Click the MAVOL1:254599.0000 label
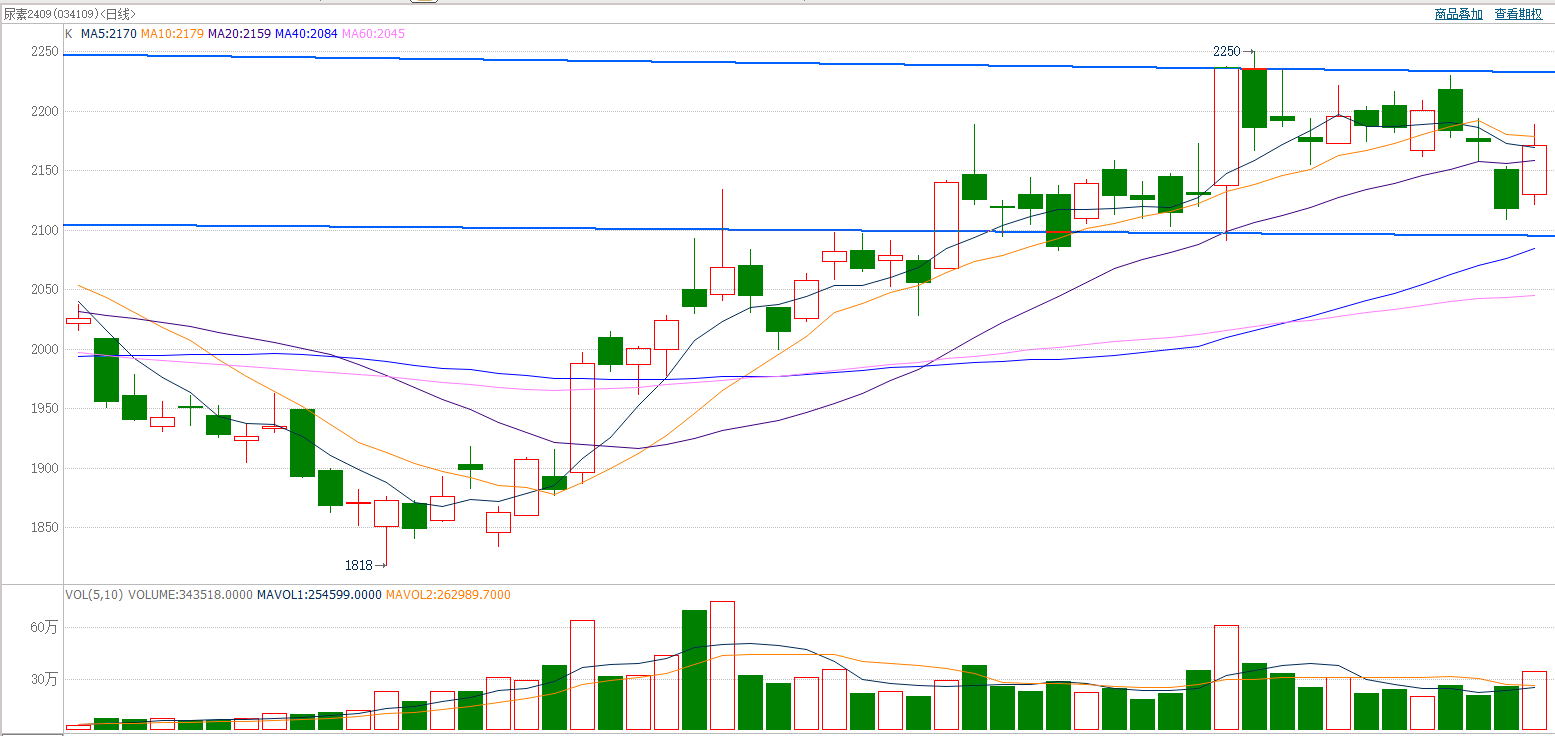 click(319, 595)
